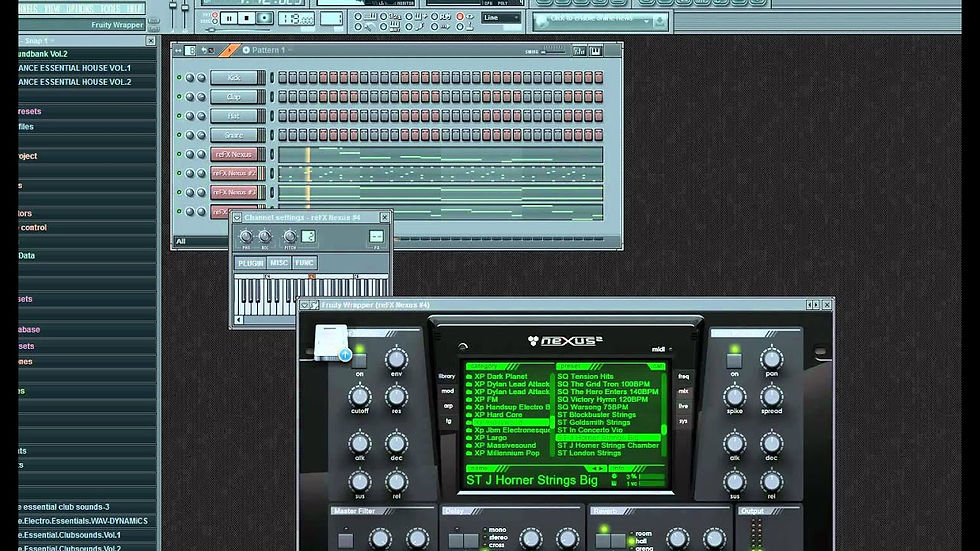Open ANCE ESSENTIAL HOUSE VOL.1 browser folder
Image resolution: width=980 pixels, height=551 pixels.
[74, 68]
